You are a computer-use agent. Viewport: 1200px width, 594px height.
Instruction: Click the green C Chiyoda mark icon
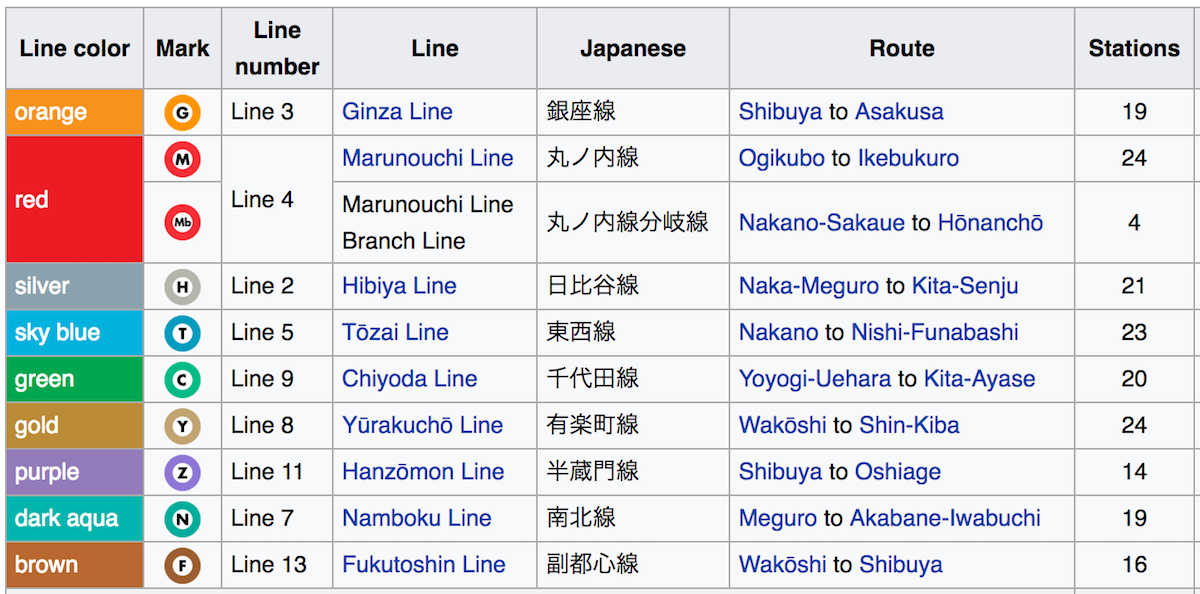[x=182, y=379]
